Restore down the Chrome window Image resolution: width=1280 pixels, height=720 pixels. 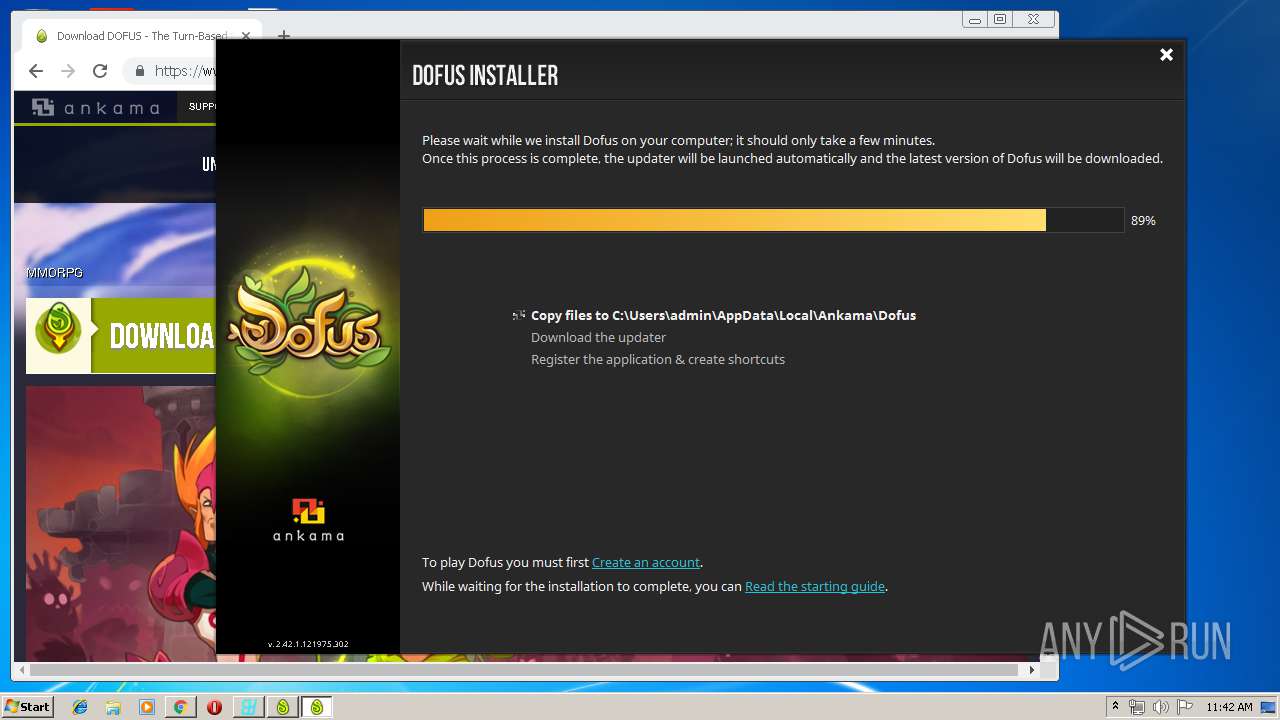[x=999, y=19]
